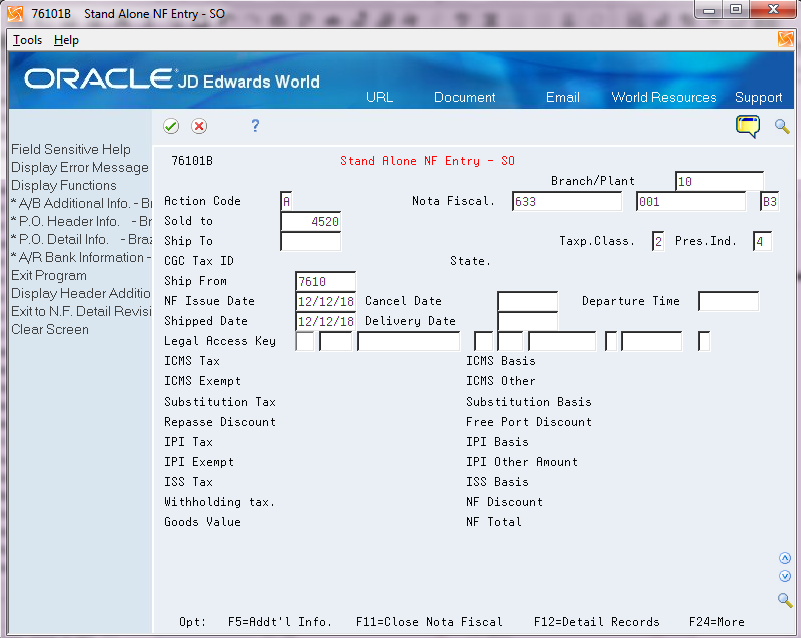Click F11=Close Nota Fiscal function key
Viewport: 801px width, 638px height.
[429, 622]
